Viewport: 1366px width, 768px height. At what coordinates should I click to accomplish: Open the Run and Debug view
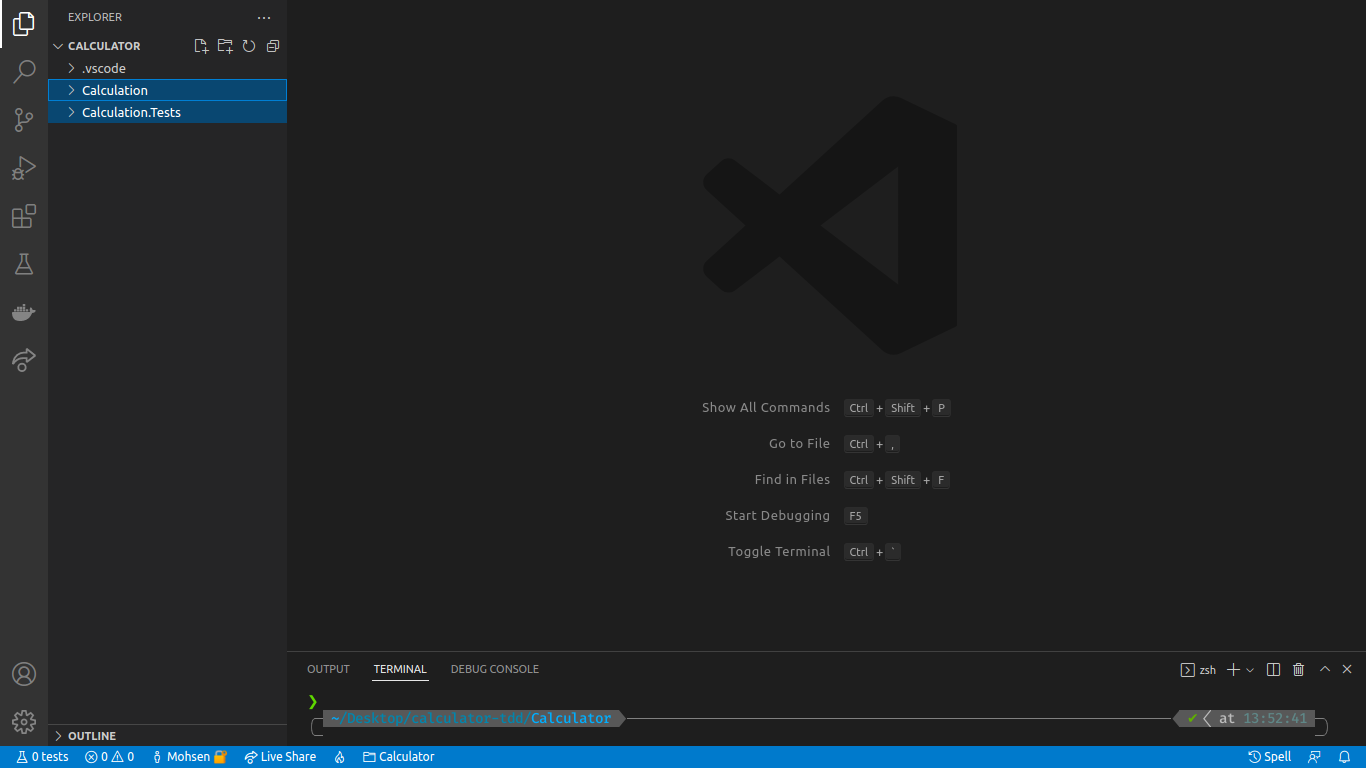pos(24,168)
